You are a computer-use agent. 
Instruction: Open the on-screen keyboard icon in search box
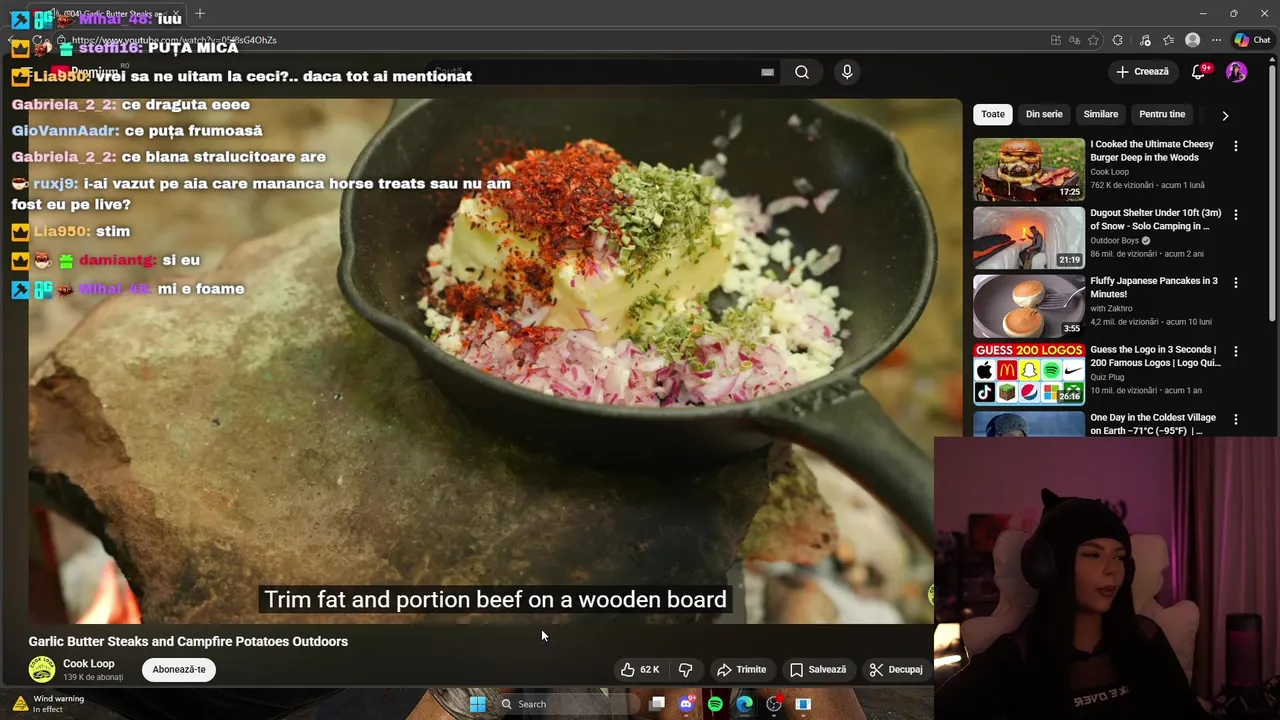[x=767, y=72]
